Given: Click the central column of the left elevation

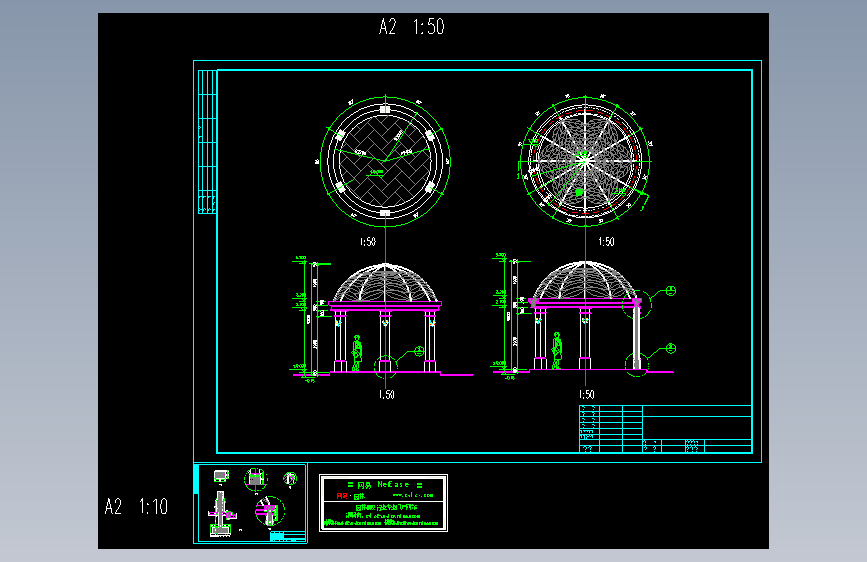Looking at the screenshot, I should (x=385, y=341).
